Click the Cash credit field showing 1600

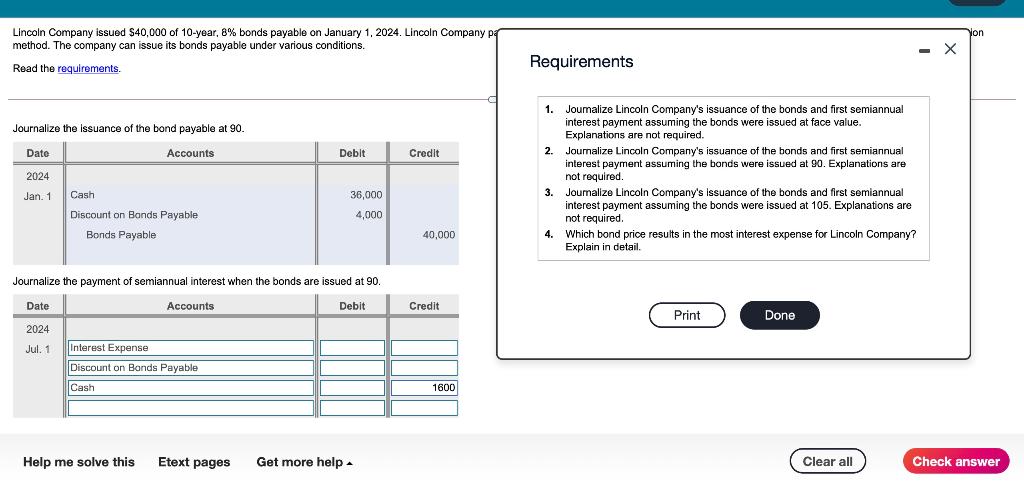pyautogui.click(x=424, y=388)
